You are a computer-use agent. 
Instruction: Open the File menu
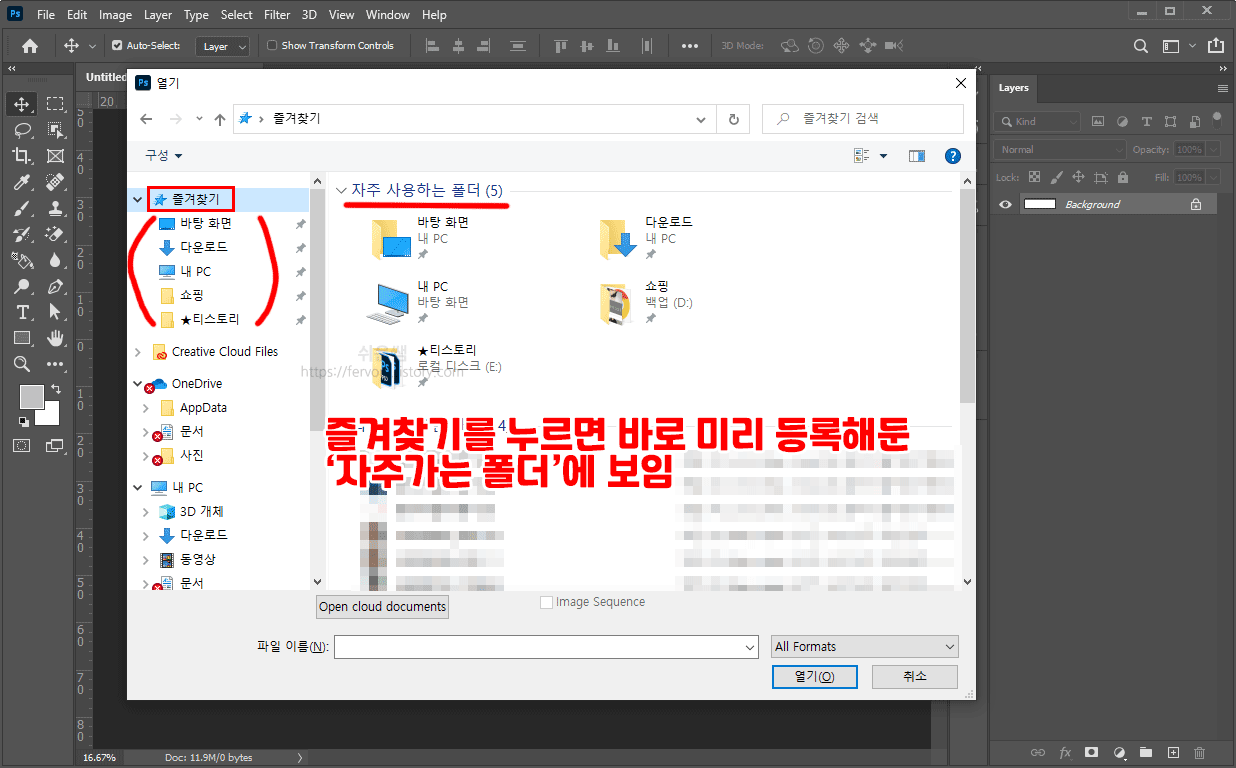tap(46, 15)
